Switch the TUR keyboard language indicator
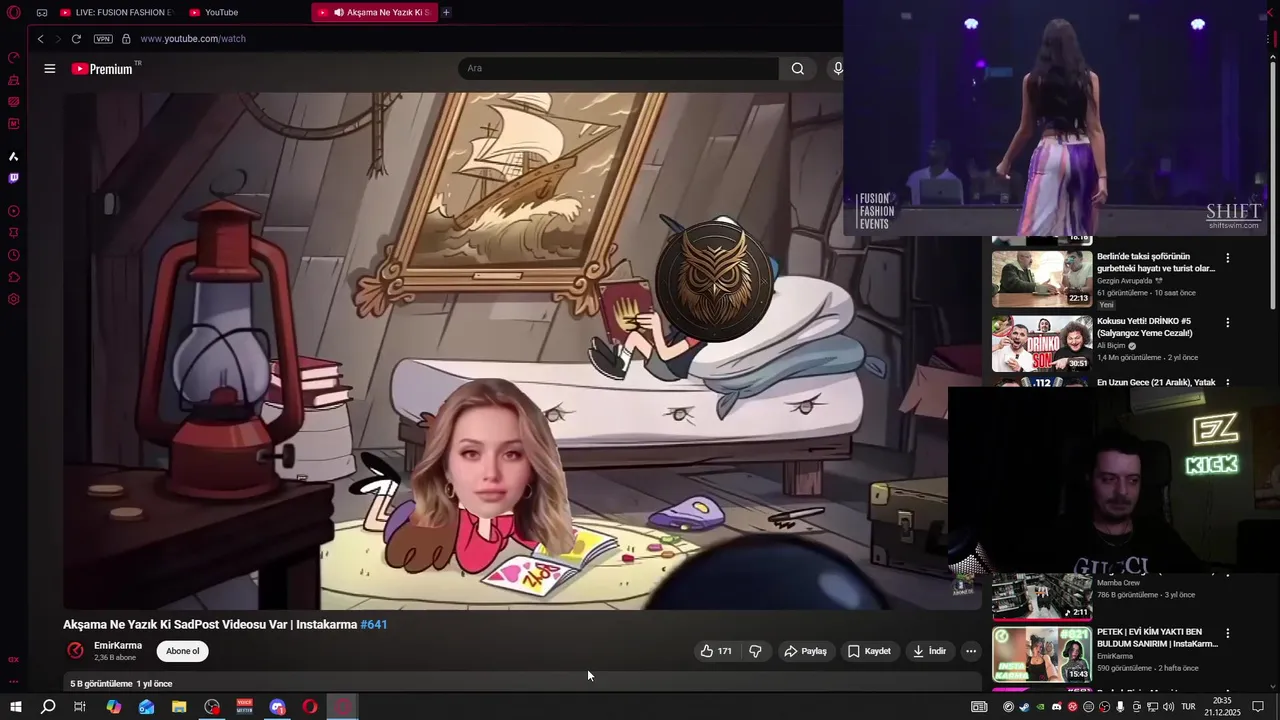Screen dimensions: 1280x720 coord(1188,707)
